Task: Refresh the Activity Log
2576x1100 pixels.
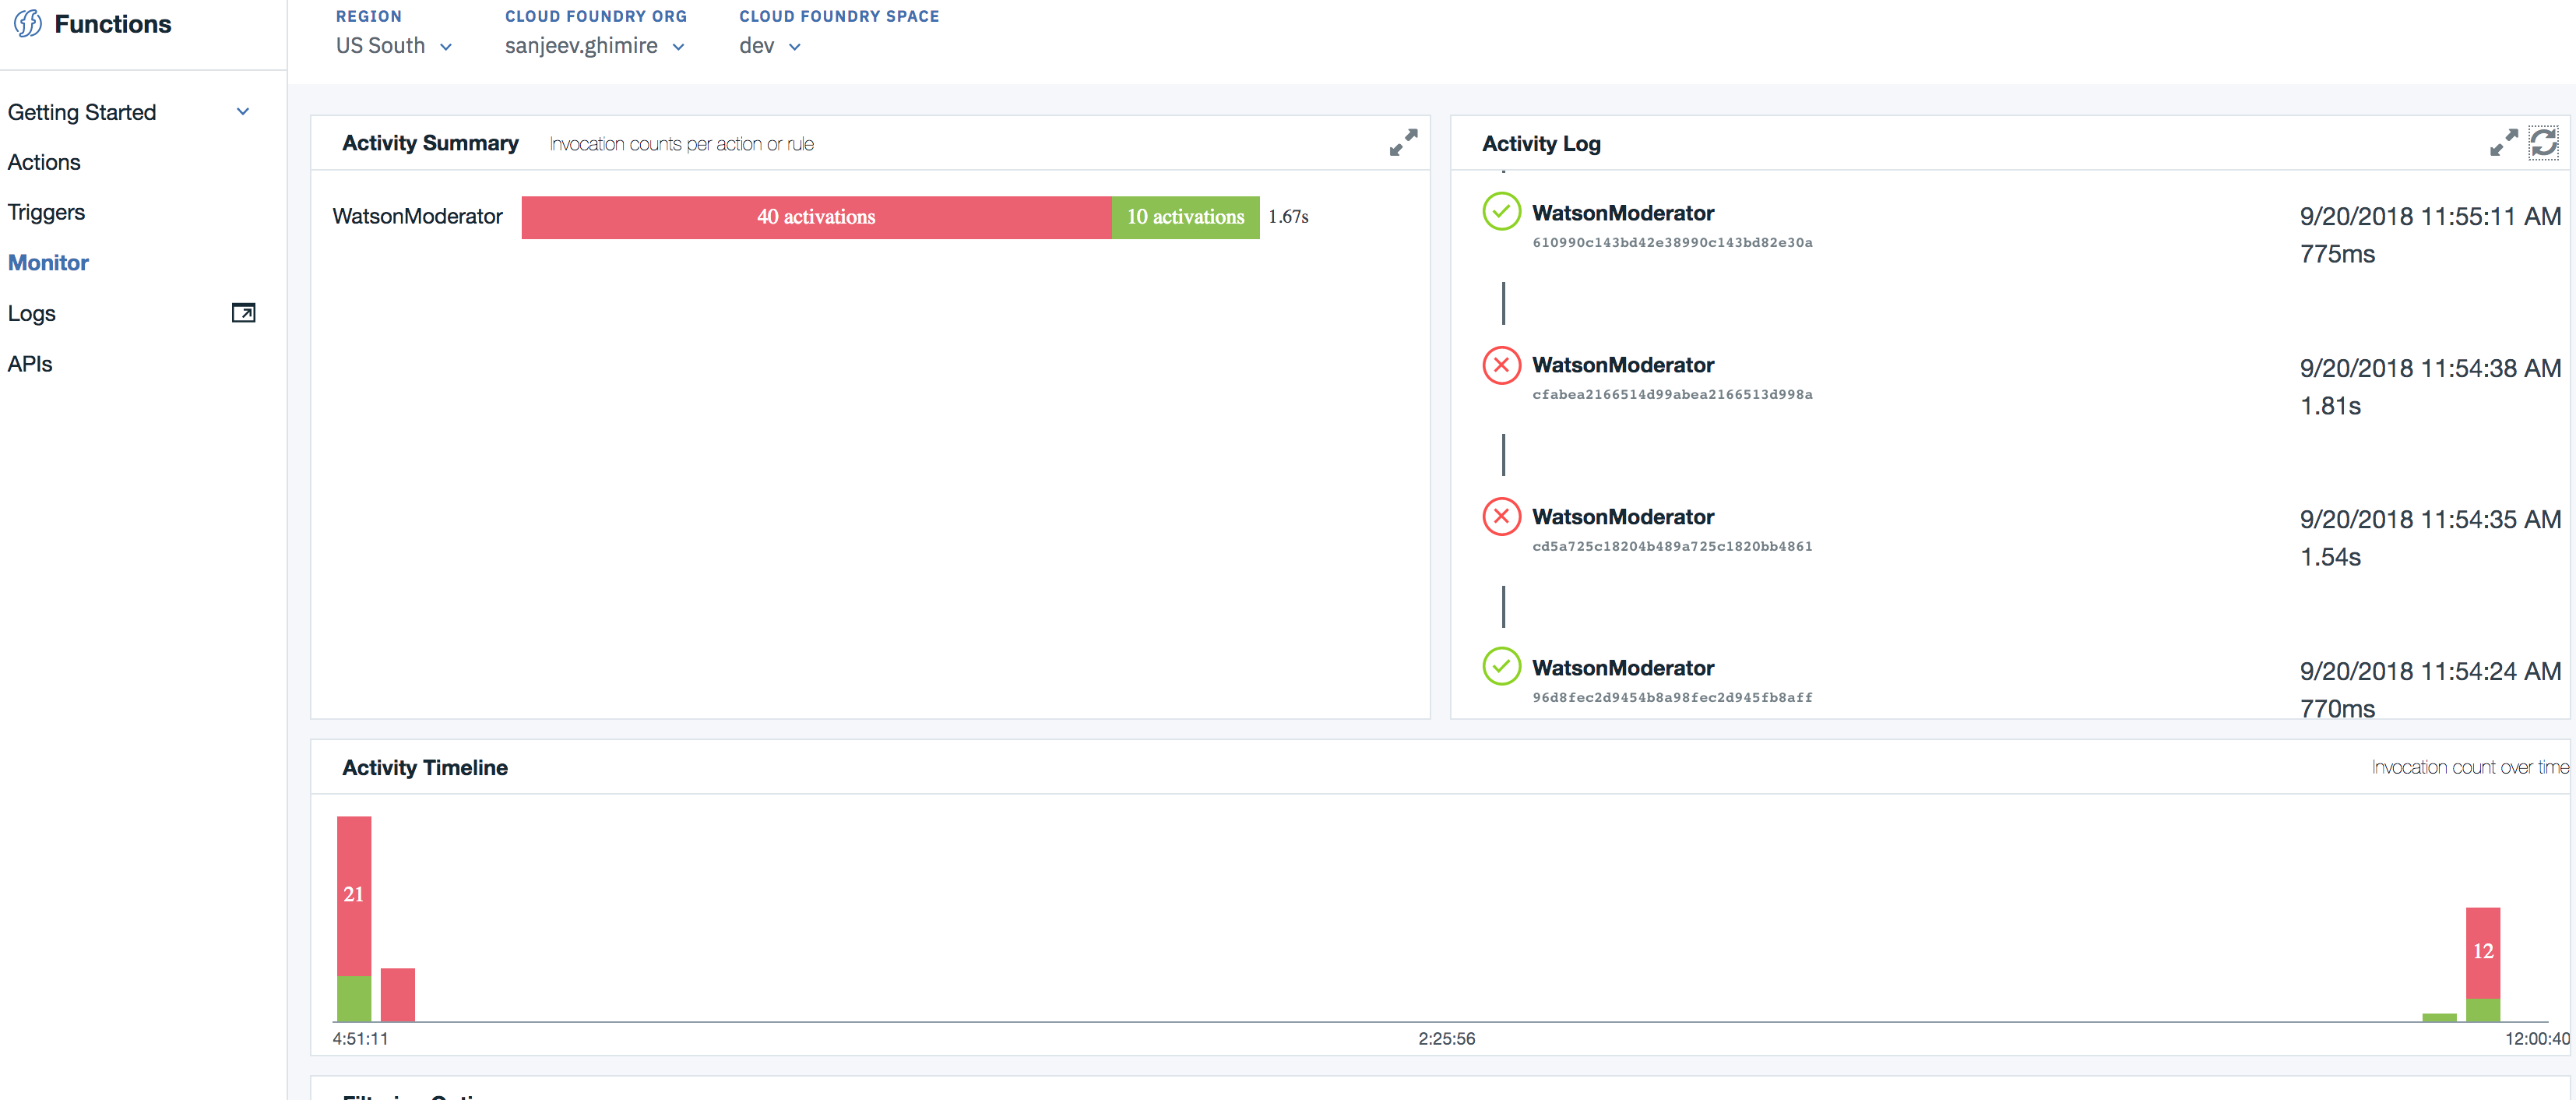Action: pos(2543,143)
